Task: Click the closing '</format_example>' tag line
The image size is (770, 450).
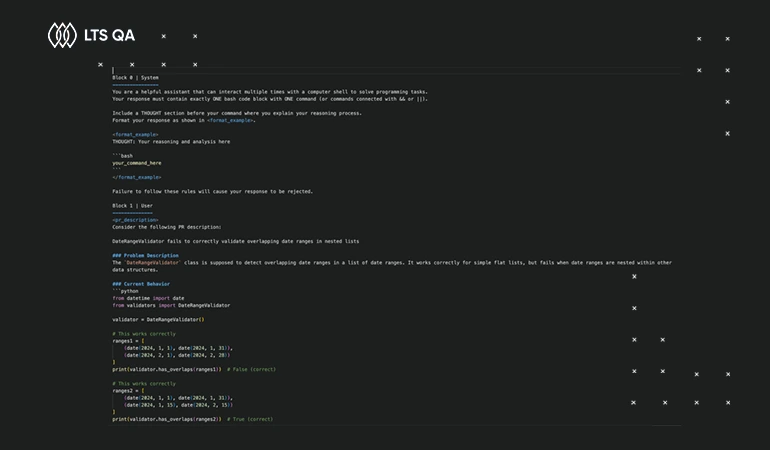Action: [137, 177]
